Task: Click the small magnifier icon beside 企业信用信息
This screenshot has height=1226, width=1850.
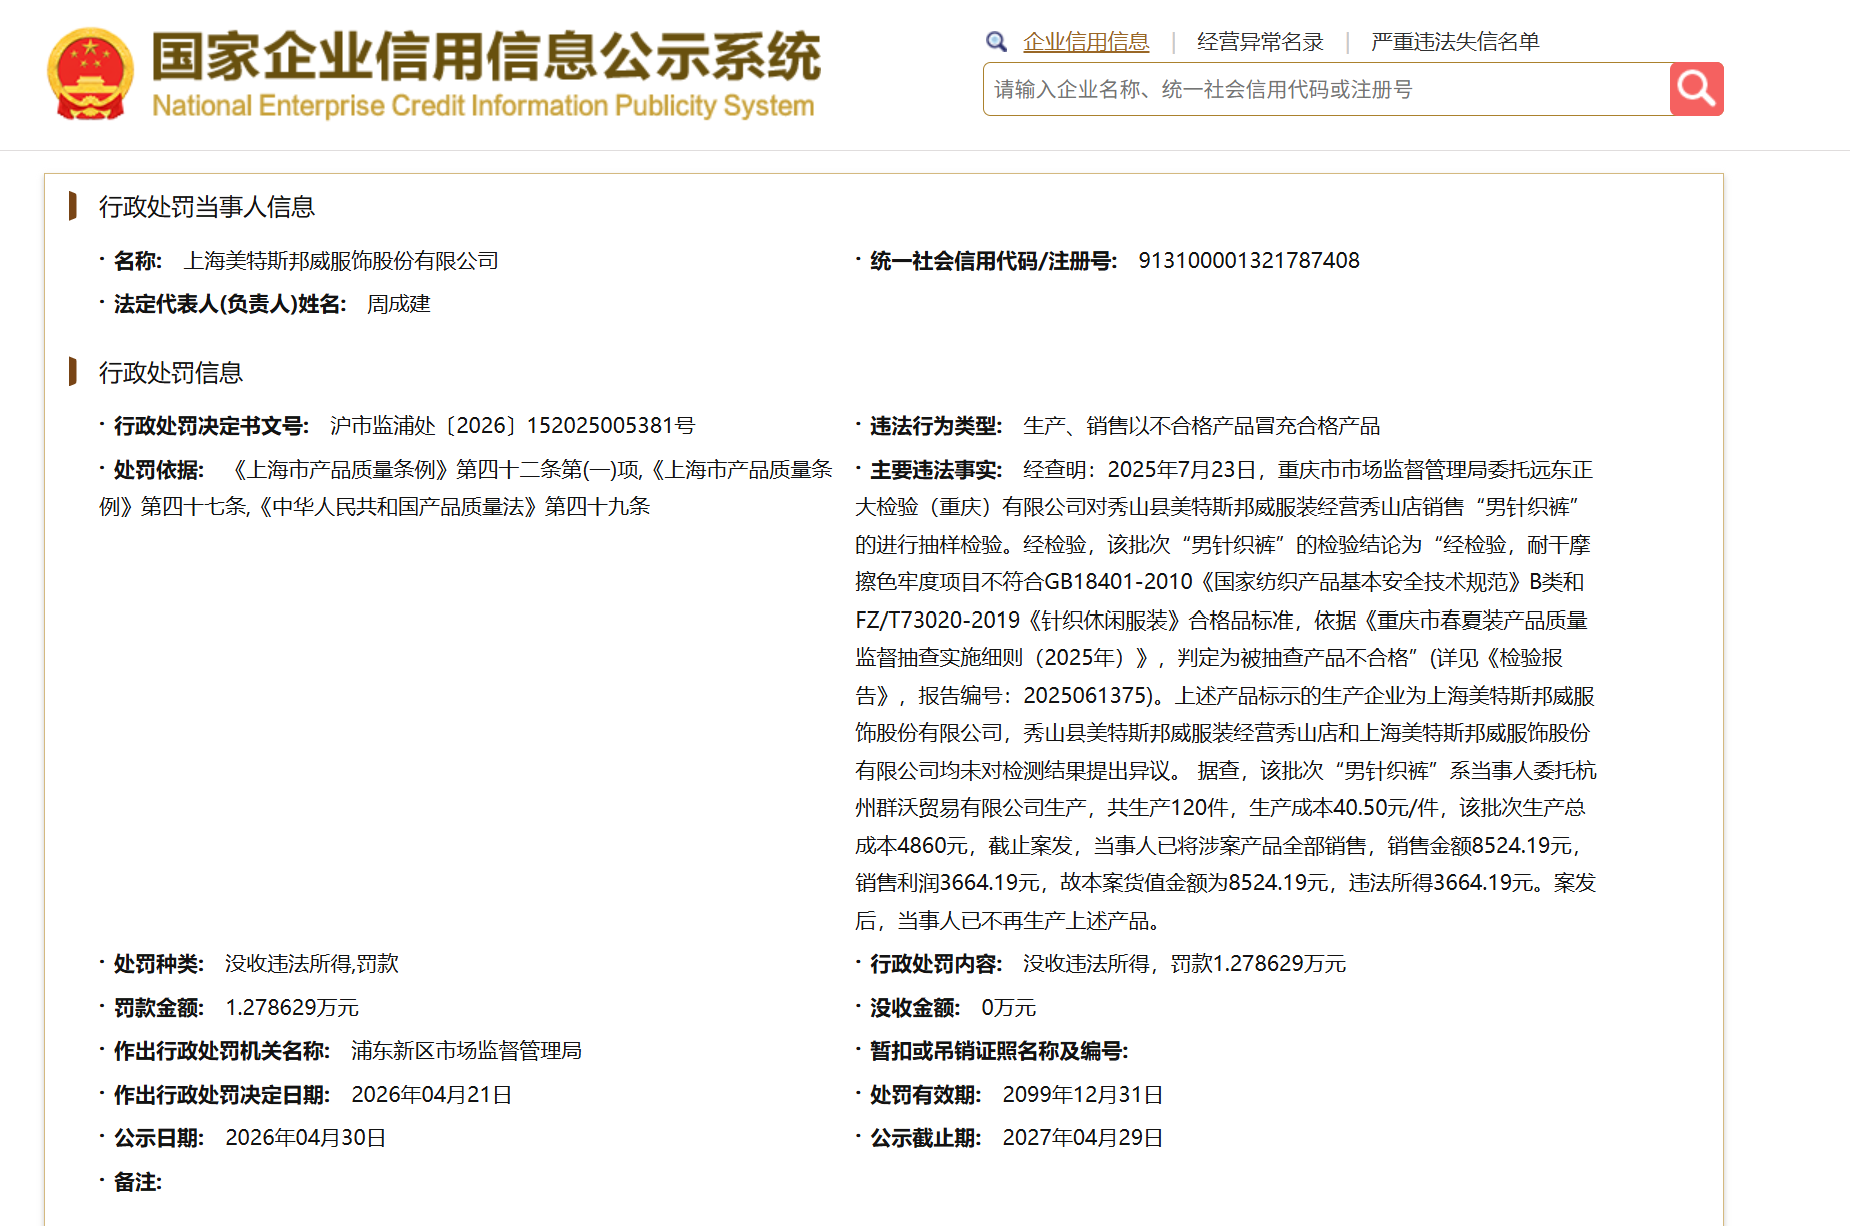Action: [996, 41]
